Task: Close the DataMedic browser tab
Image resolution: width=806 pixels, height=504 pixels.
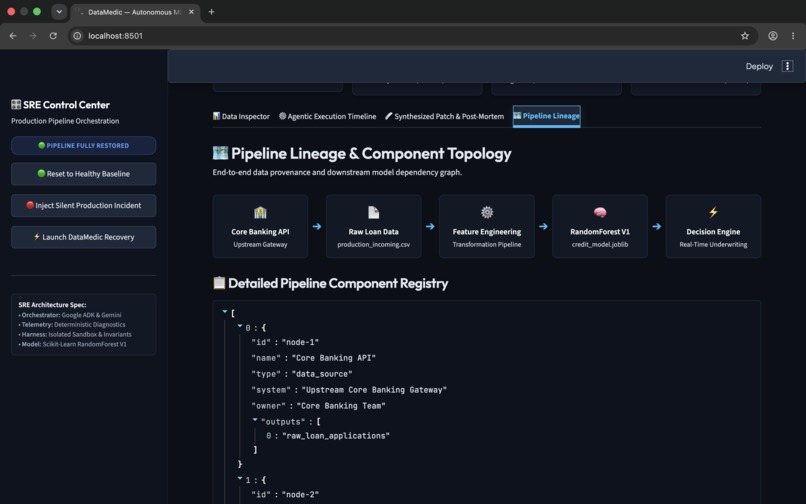Action: click(191, 12)
